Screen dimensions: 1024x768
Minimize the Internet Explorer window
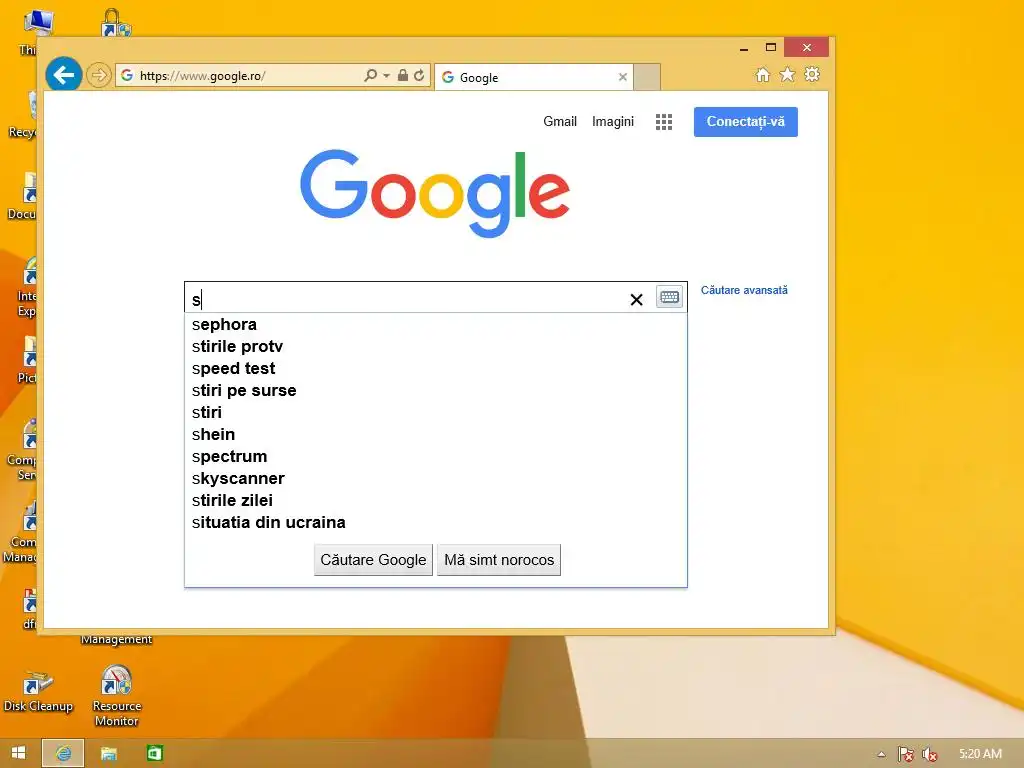pyautogui.click(x=744, y=48)
